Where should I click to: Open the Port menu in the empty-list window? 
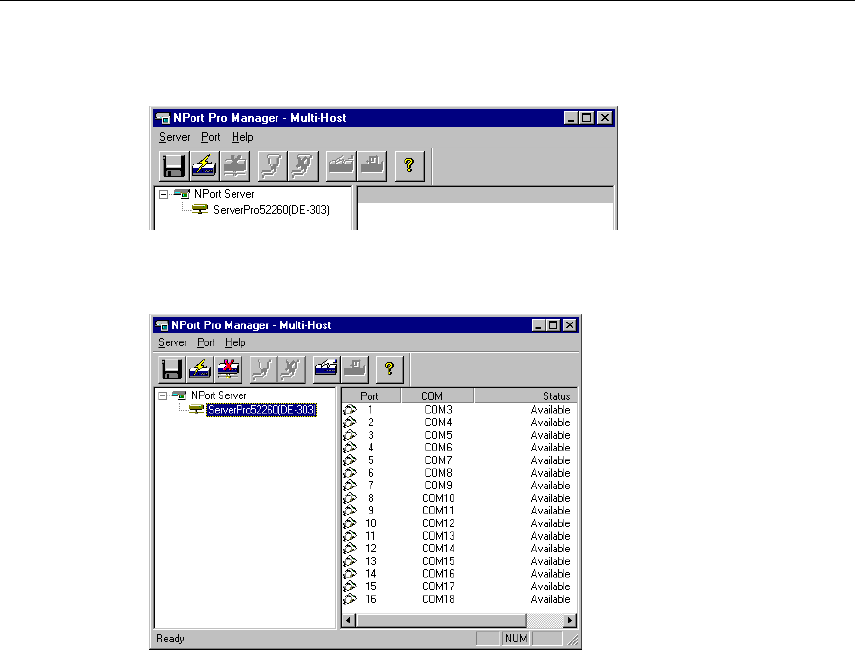click(x=210, y=137)
